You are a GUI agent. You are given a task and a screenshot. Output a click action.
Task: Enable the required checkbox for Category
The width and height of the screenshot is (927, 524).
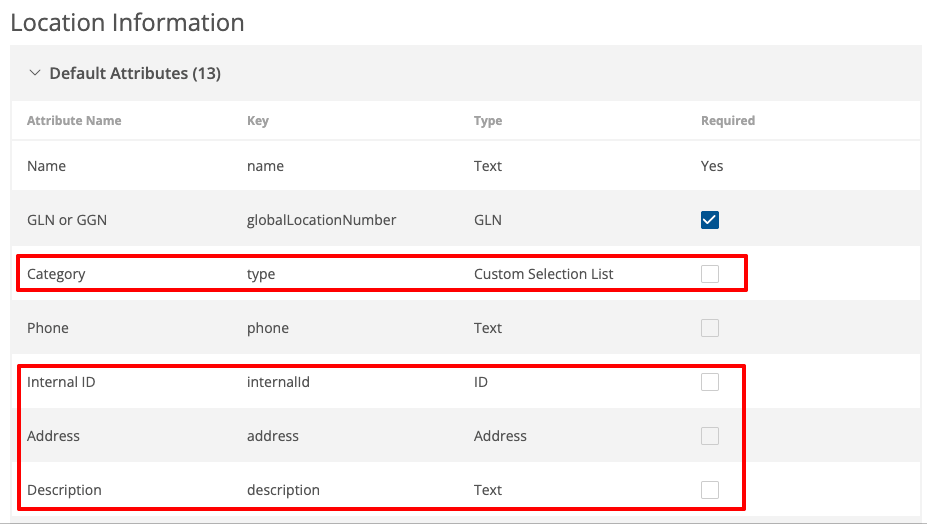click(x=710, y=274)
